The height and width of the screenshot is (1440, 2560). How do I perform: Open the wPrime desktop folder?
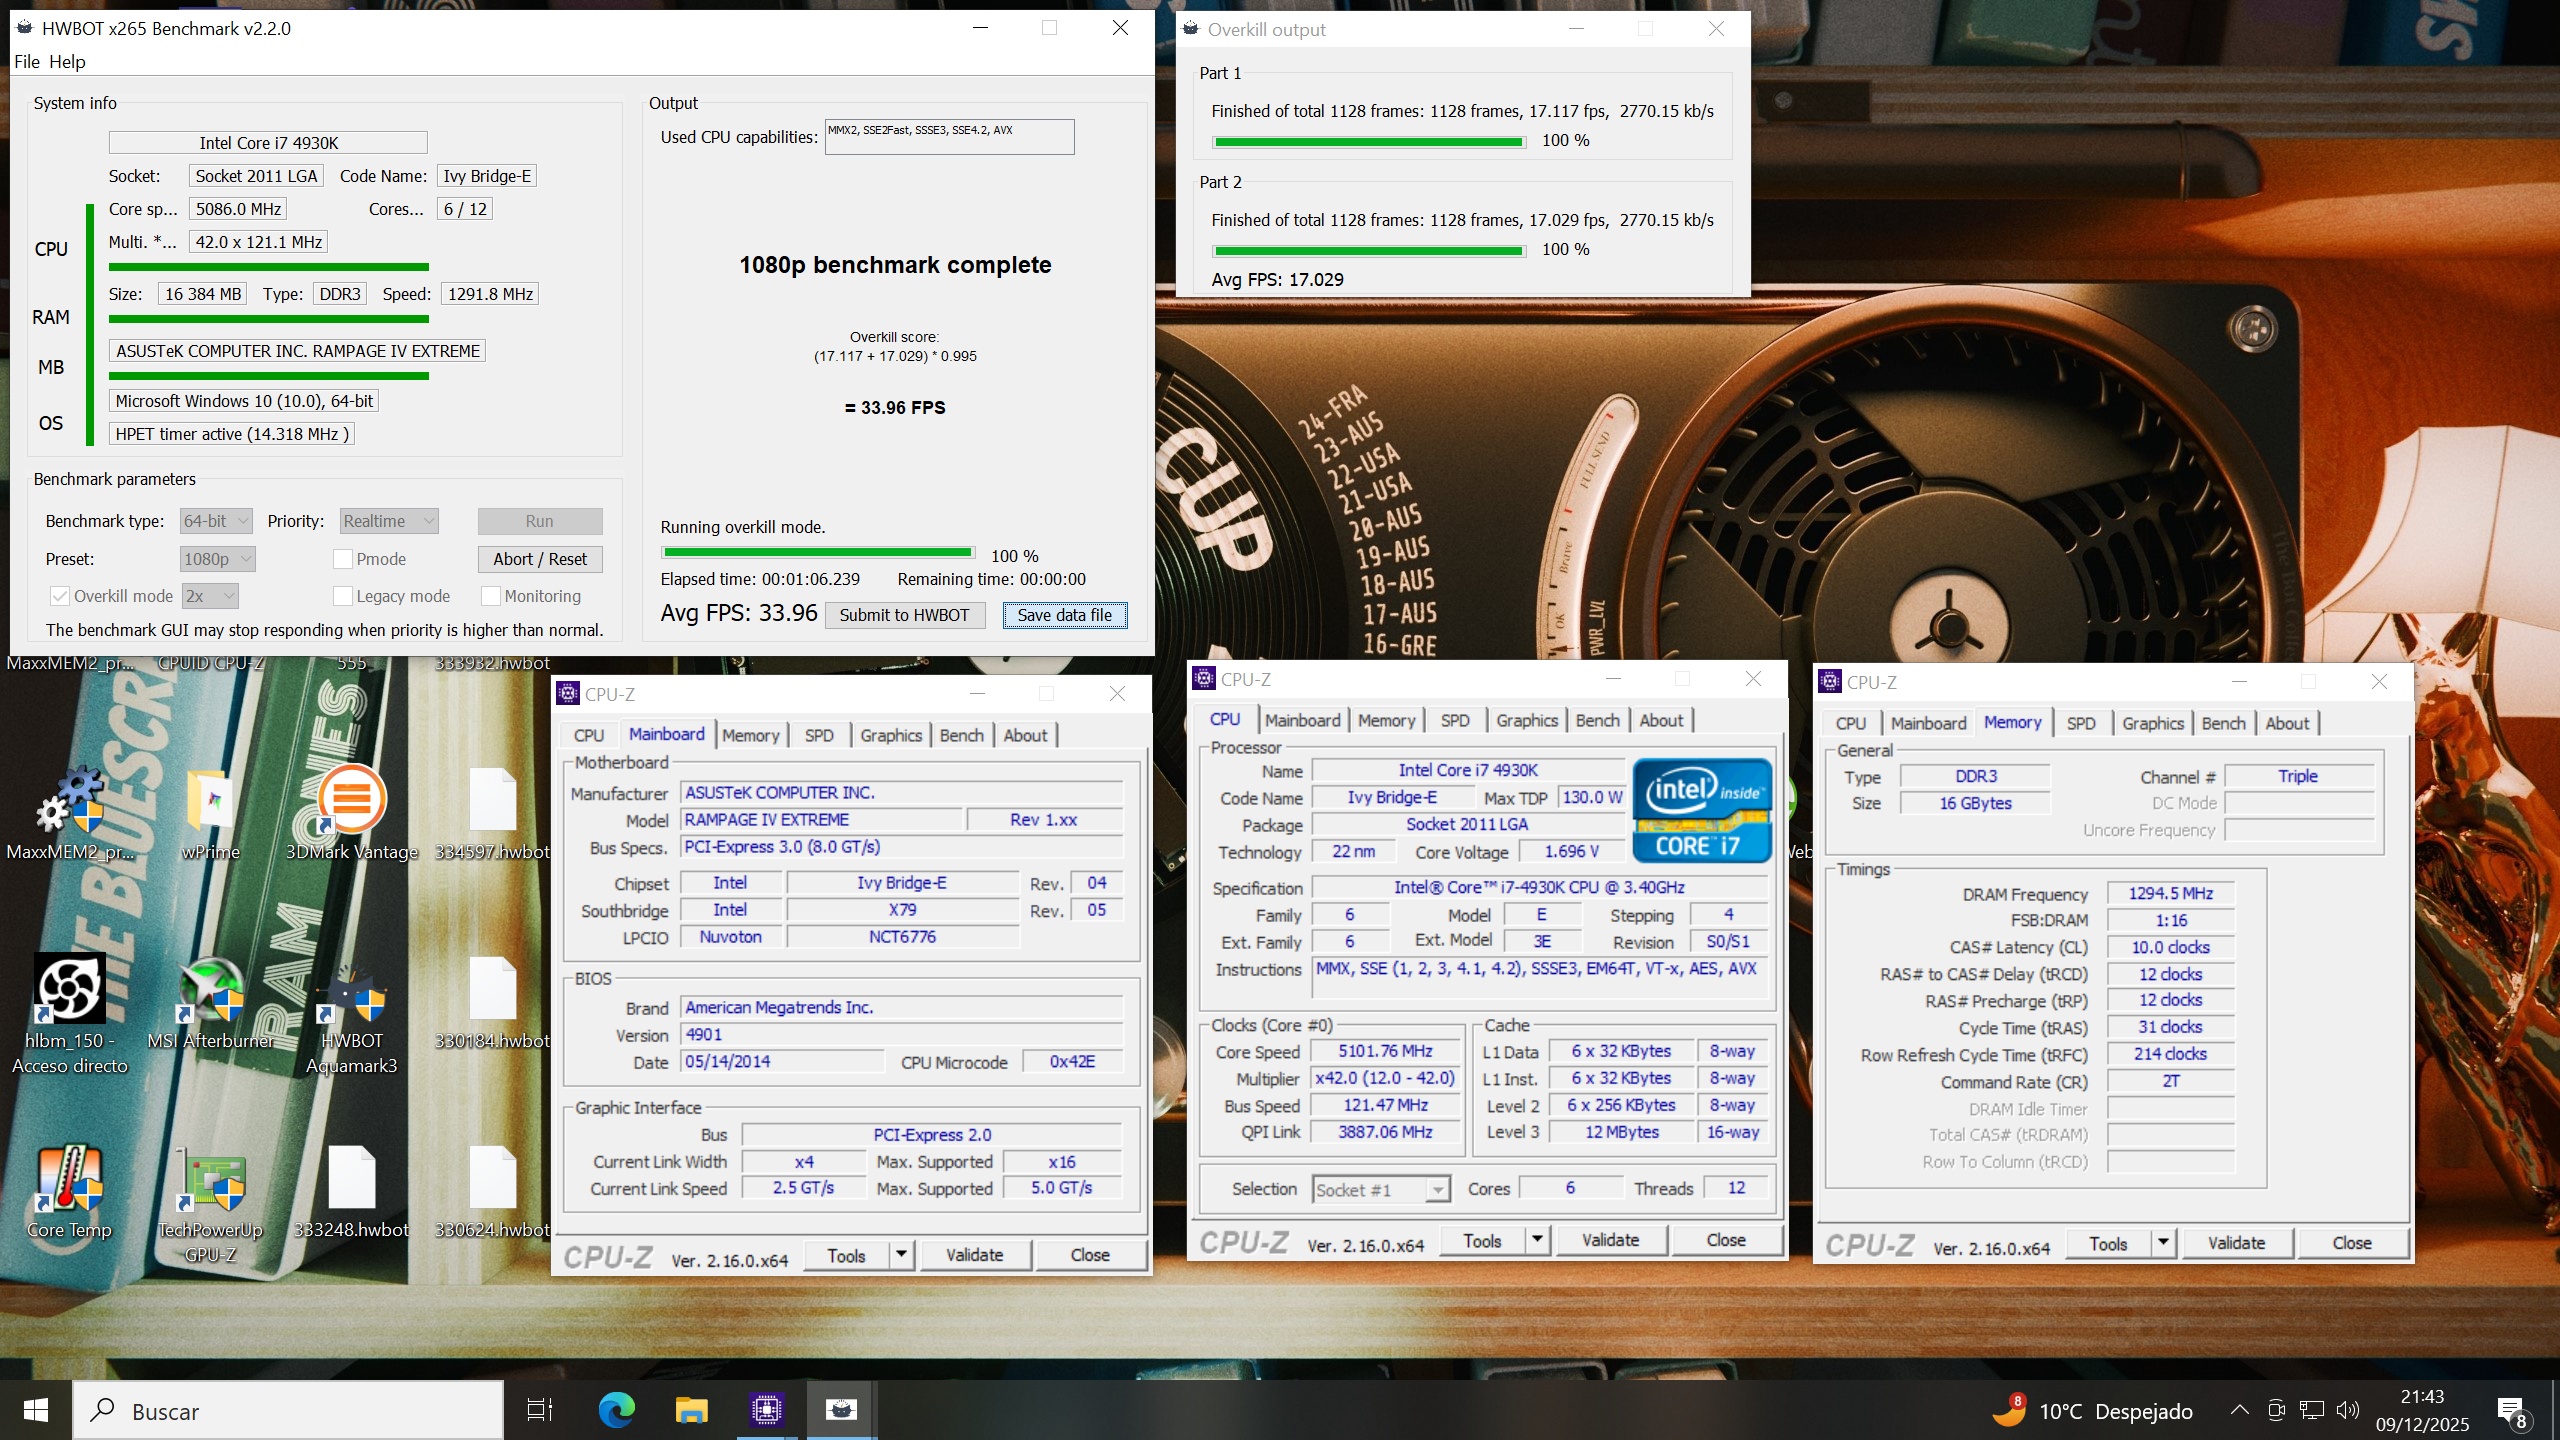coord(211,802)
